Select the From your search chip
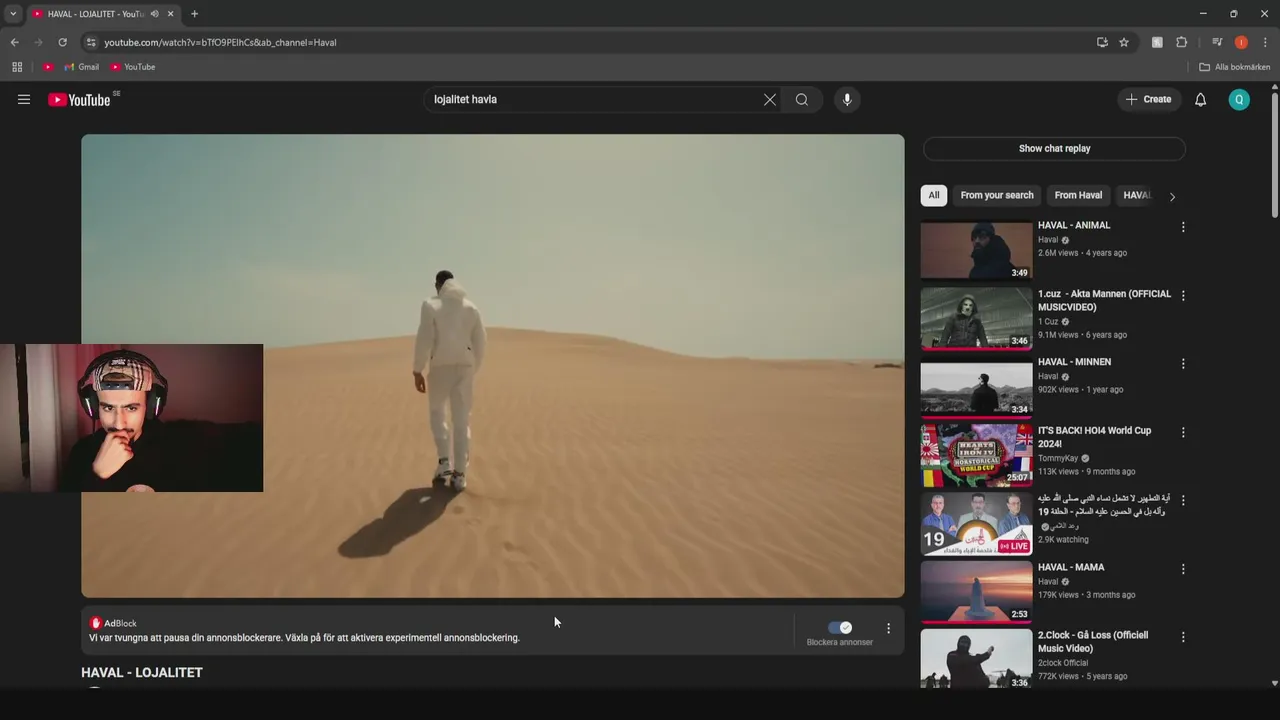Viewport: 1280px width, 720px height. click(997, 195)
